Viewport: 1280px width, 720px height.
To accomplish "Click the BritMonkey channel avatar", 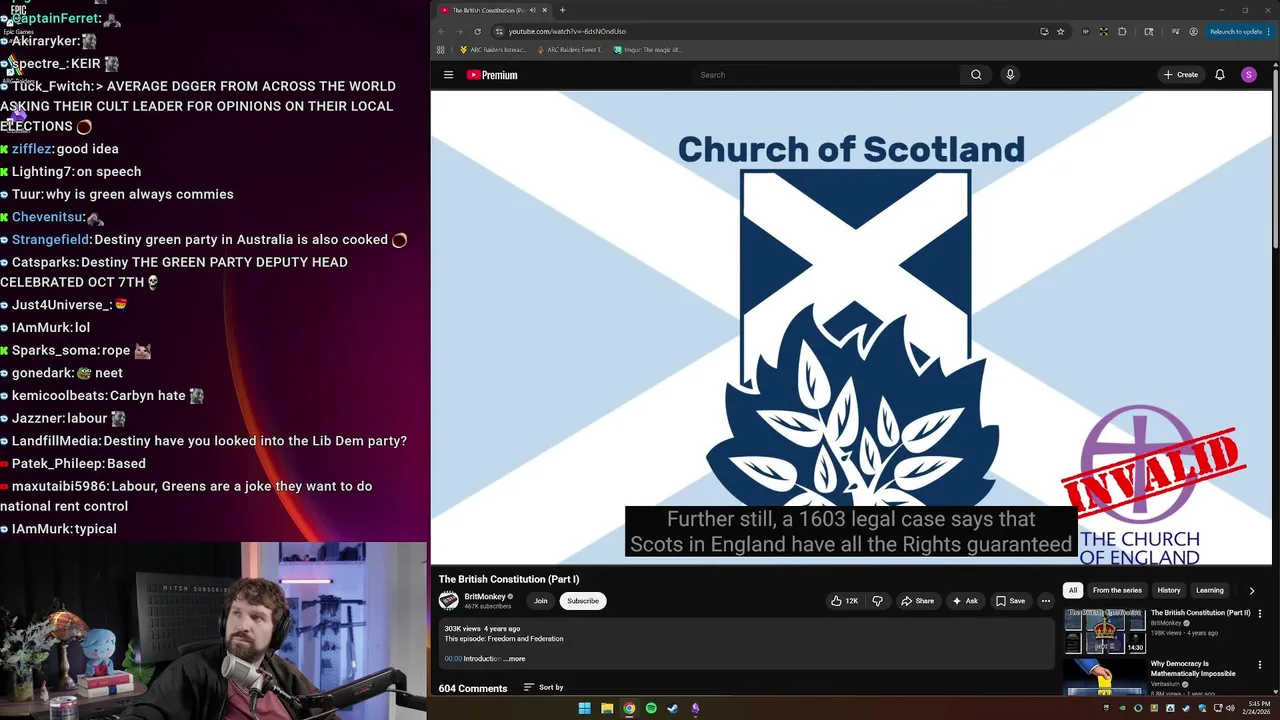I will [x=448, y=600].
